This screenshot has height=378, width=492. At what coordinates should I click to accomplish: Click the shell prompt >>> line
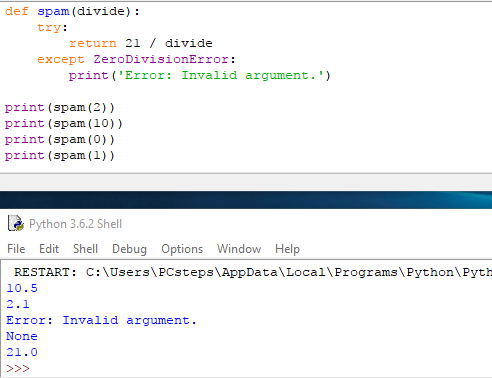[18, 368]
